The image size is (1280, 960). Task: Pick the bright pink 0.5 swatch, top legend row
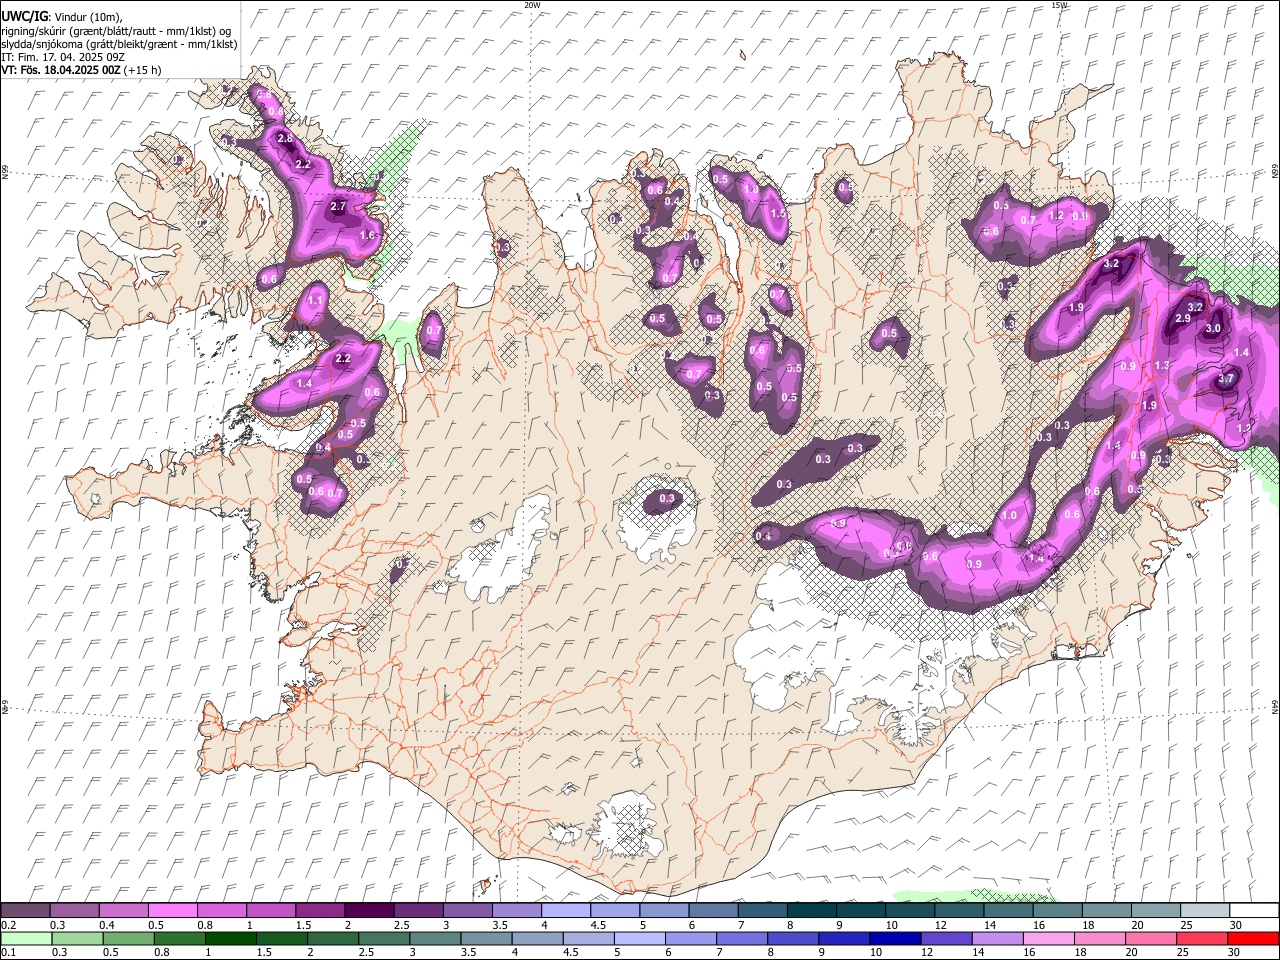pos(172,911)
